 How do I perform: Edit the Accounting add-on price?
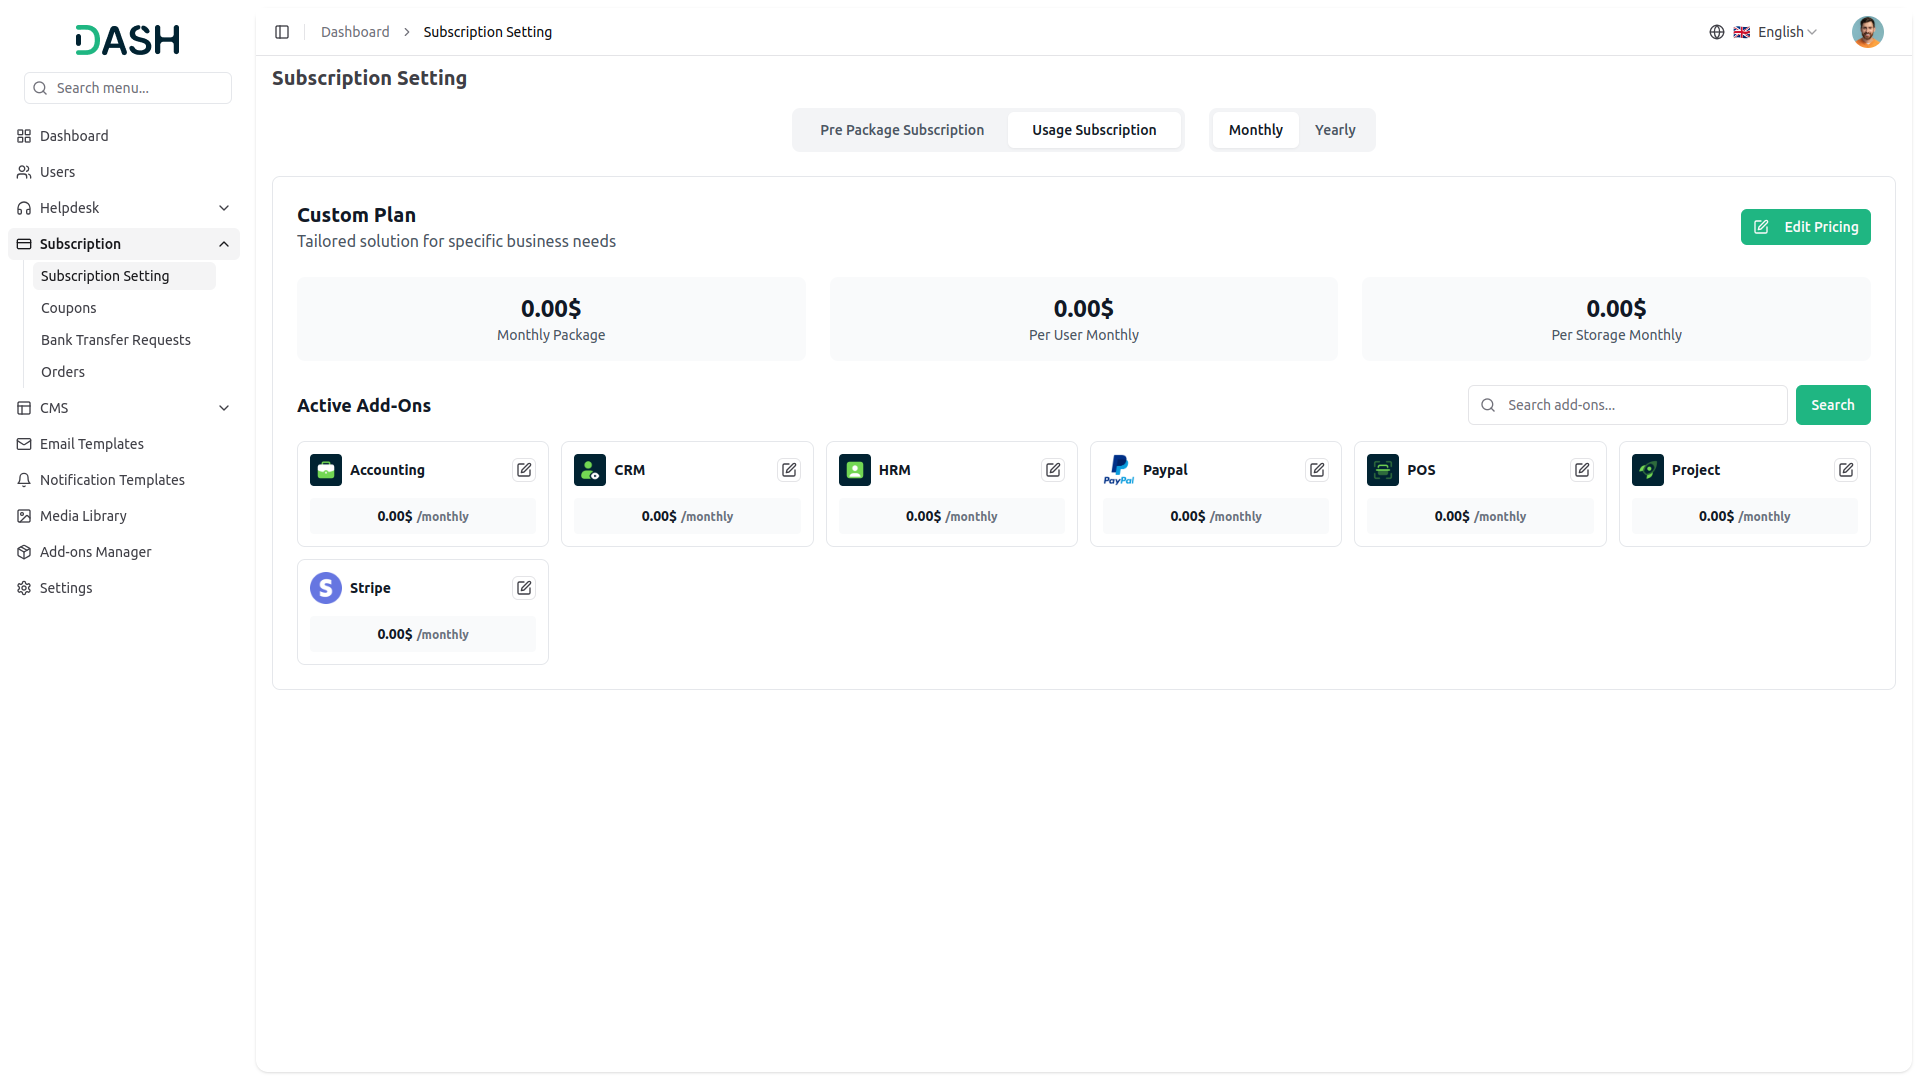pos(524,470)
